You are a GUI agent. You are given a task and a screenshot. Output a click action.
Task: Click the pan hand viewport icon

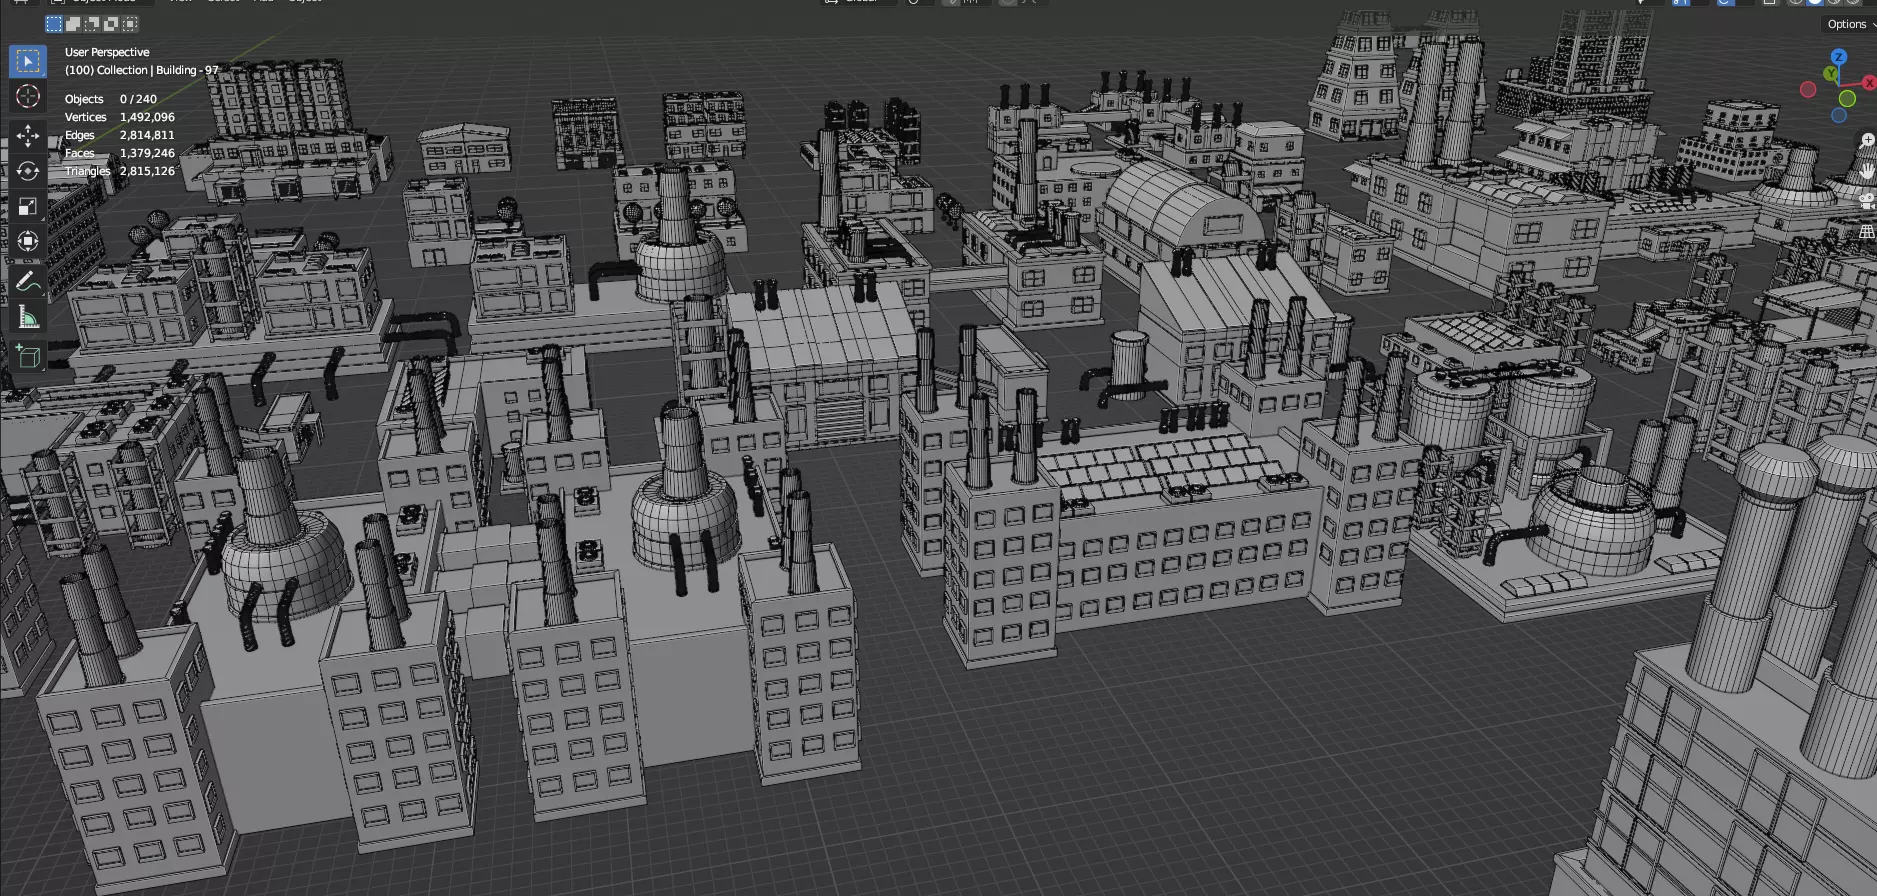coord(1867,171)
